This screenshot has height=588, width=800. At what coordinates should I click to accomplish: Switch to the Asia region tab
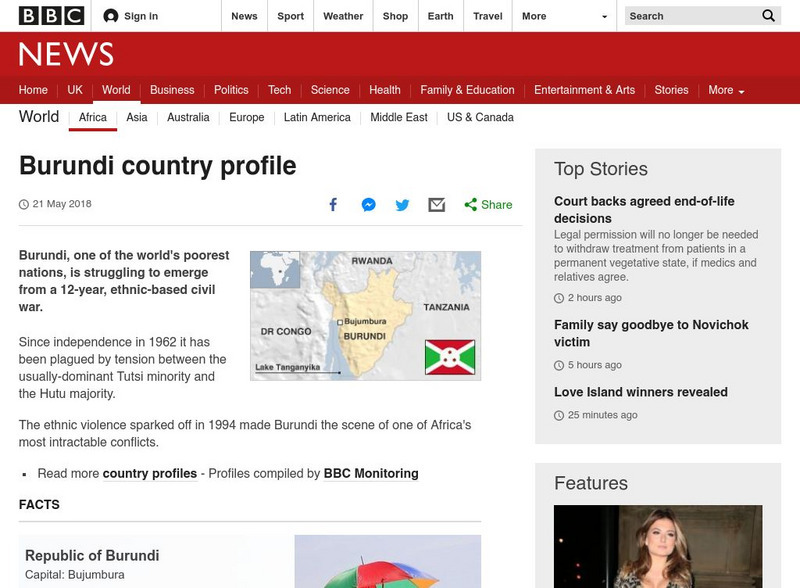click(x=134, y=117)
